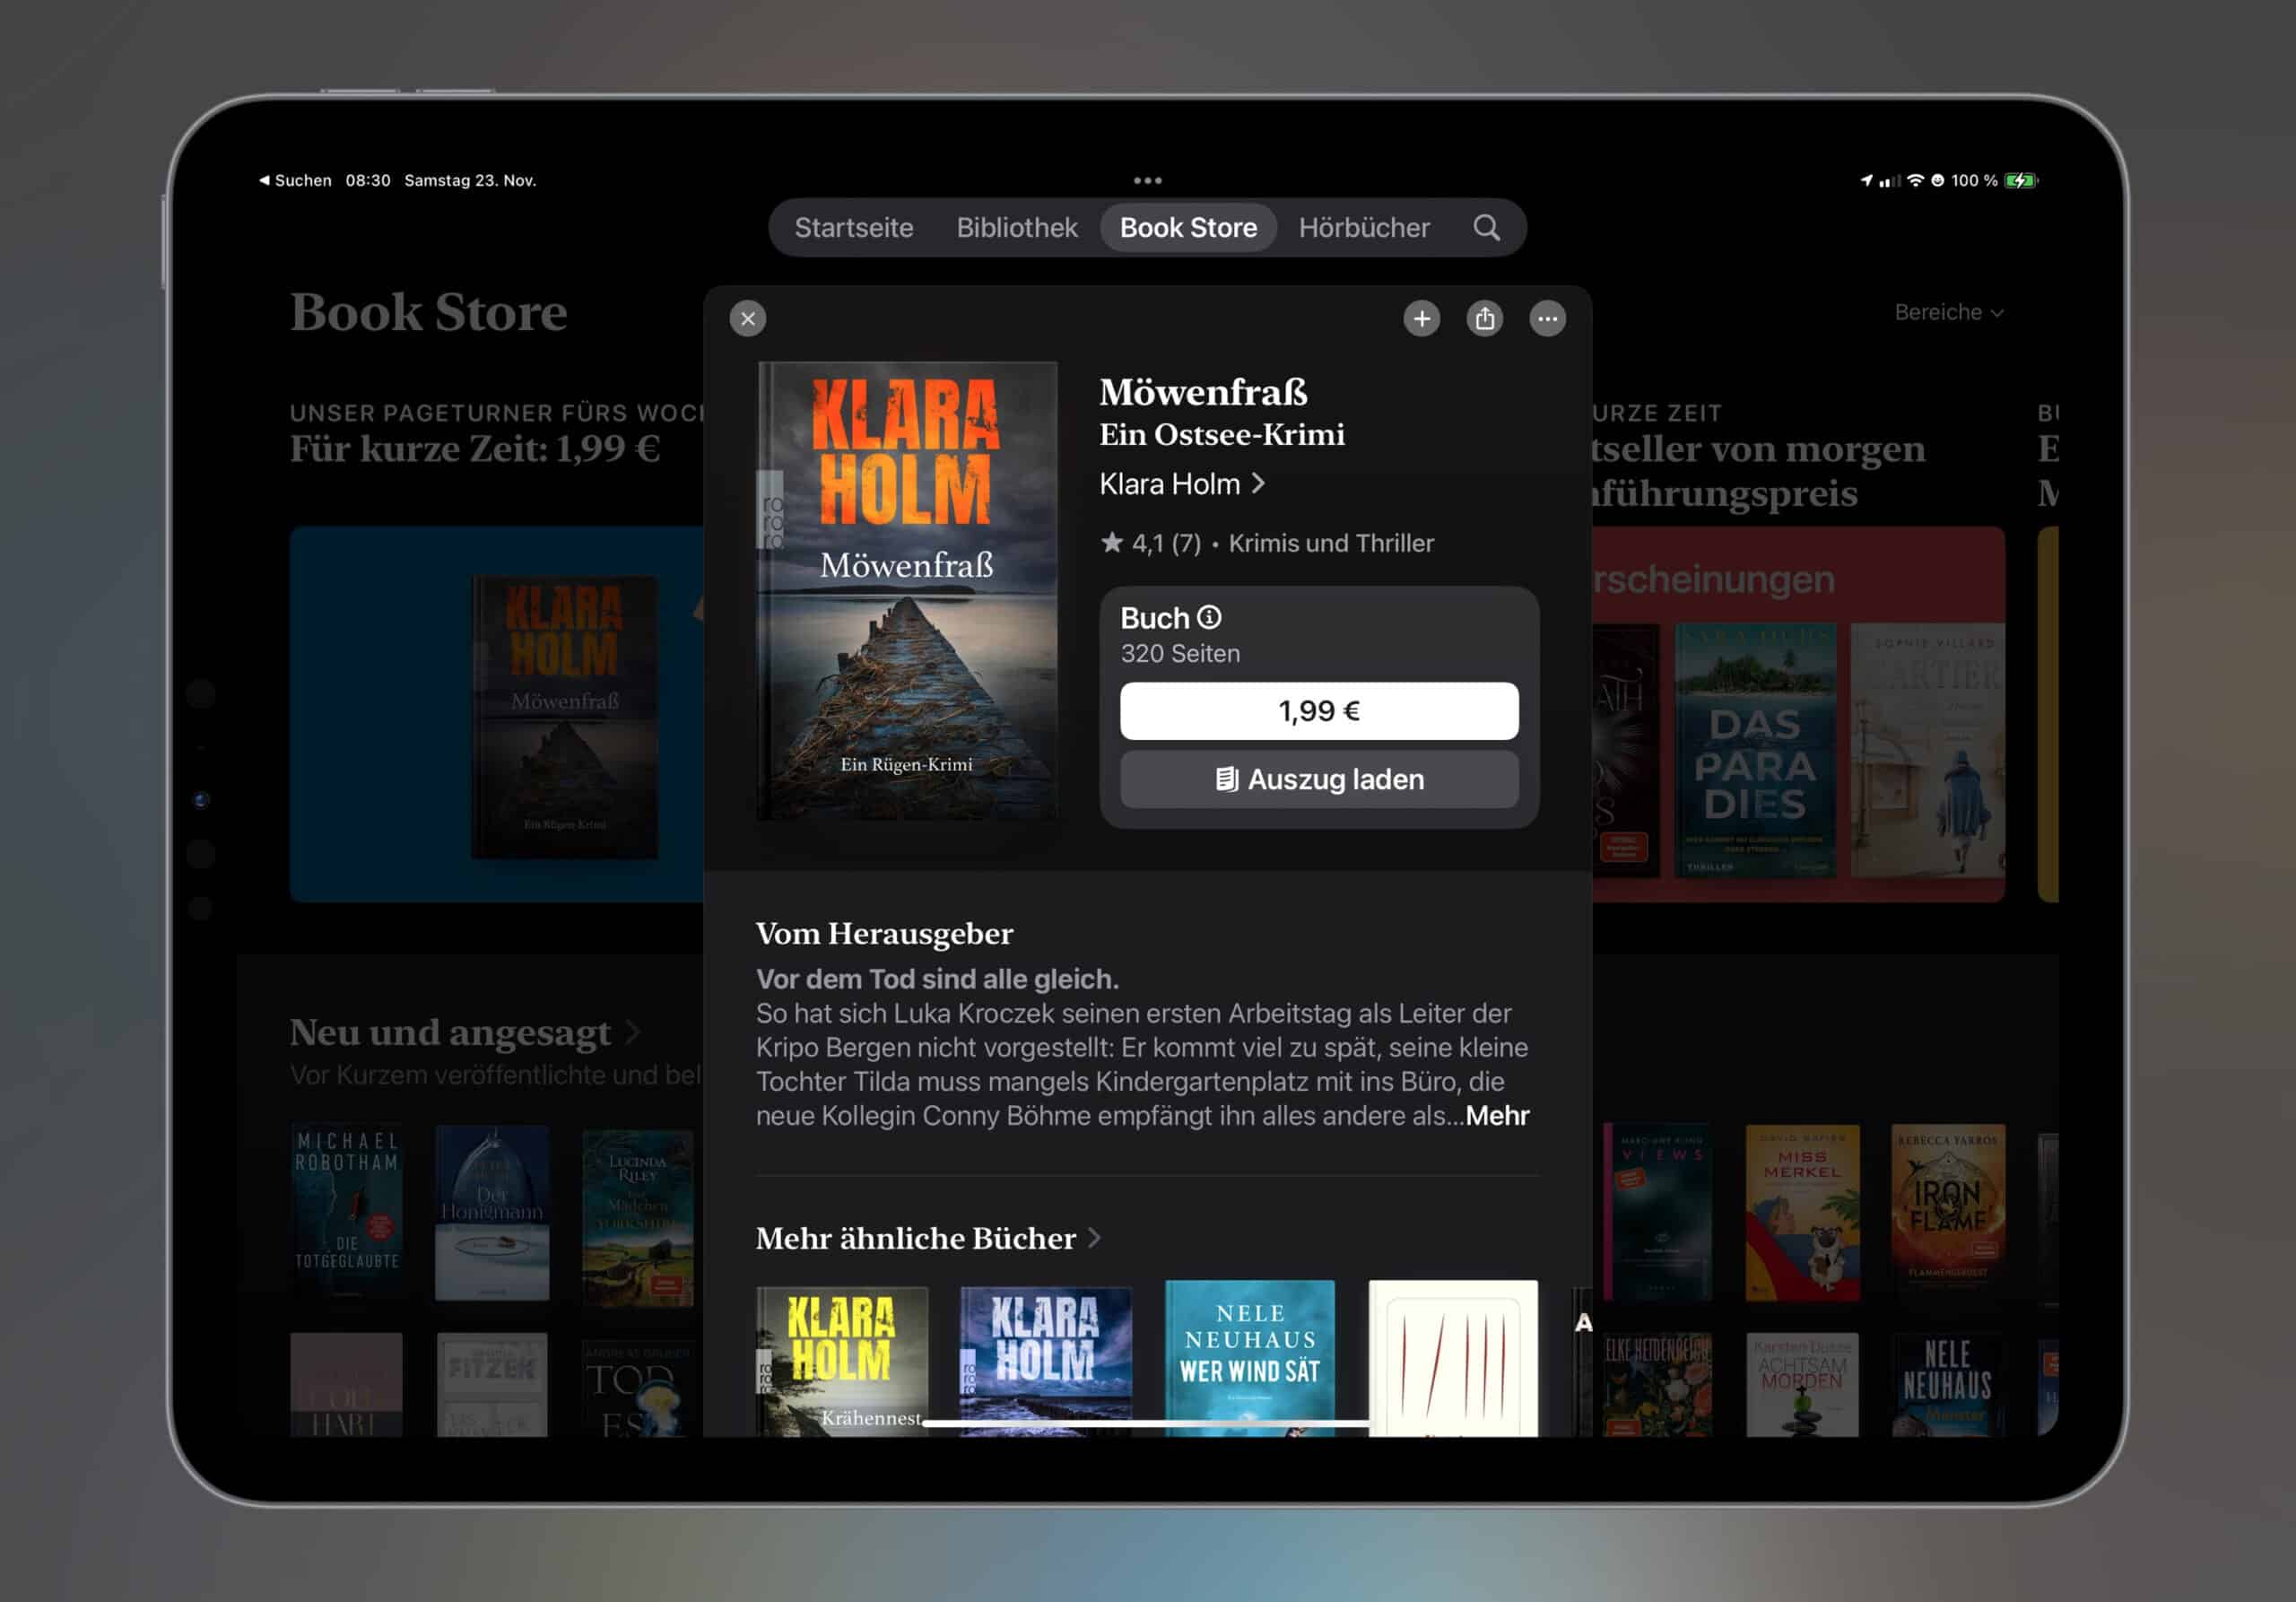Open Krähennest cover in similar books
Screen dimensions: 2296x1602
point(842,1360)
